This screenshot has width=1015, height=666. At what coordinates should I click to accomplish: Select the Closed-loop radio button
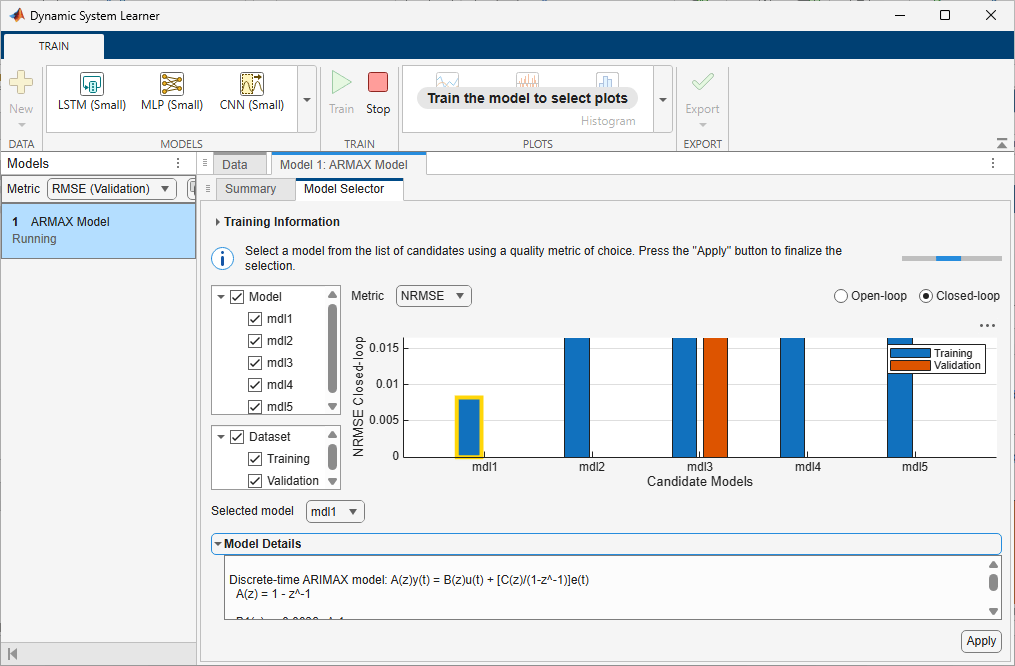(926, 296)
